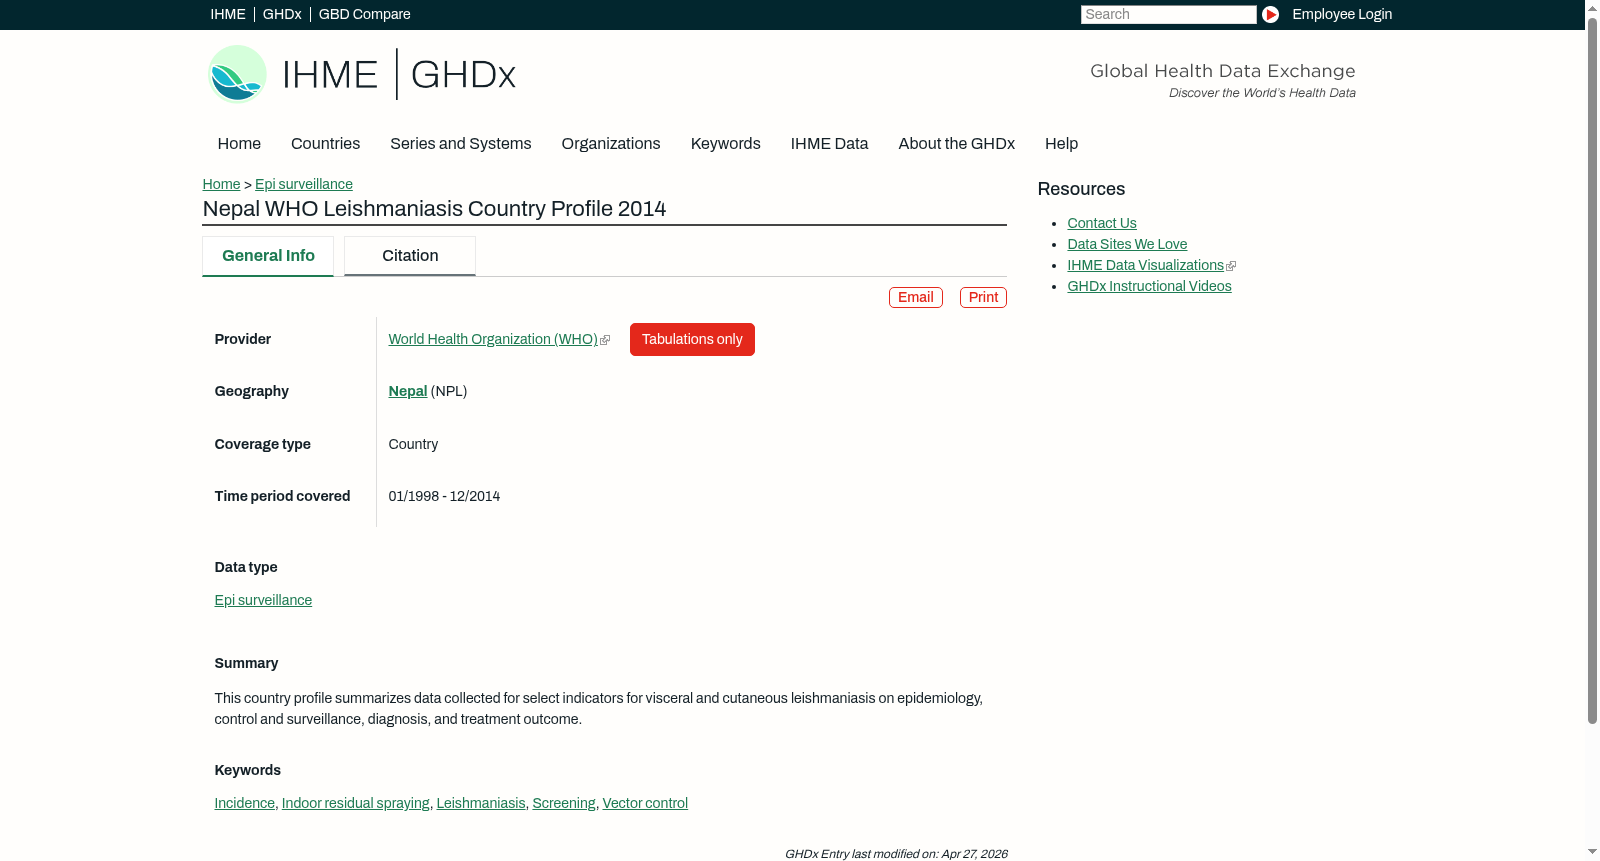This screenshot has width=1600, height=861.
Task: Click the scrollbar up arrow
Action: pyautogui.click(x=1592, y=7)
